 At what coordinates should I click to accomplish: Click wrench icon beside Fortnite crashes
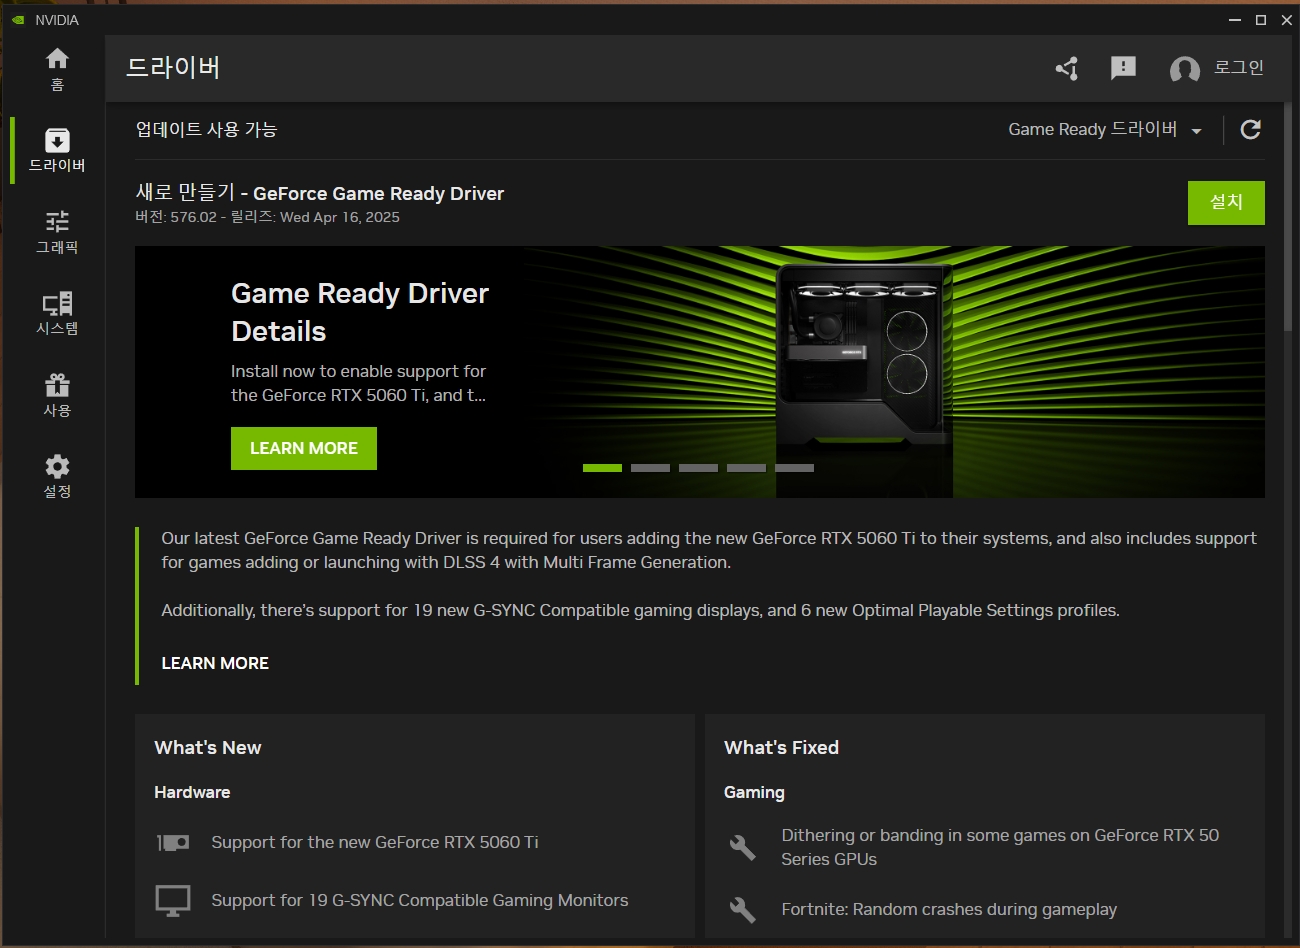click(742, 909)
